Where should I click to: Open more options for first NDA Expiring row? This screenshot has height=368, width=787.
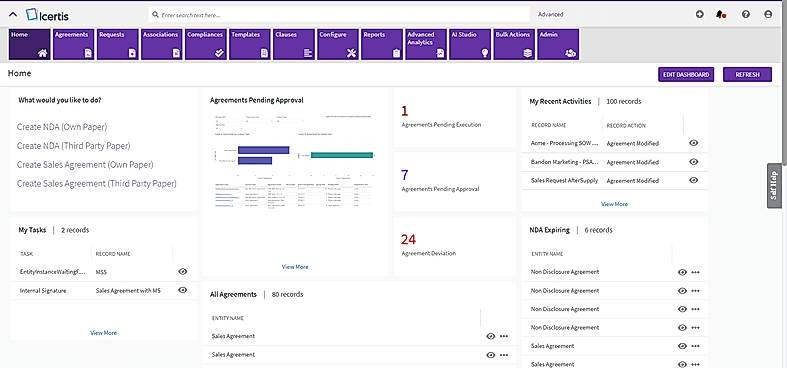695,272
